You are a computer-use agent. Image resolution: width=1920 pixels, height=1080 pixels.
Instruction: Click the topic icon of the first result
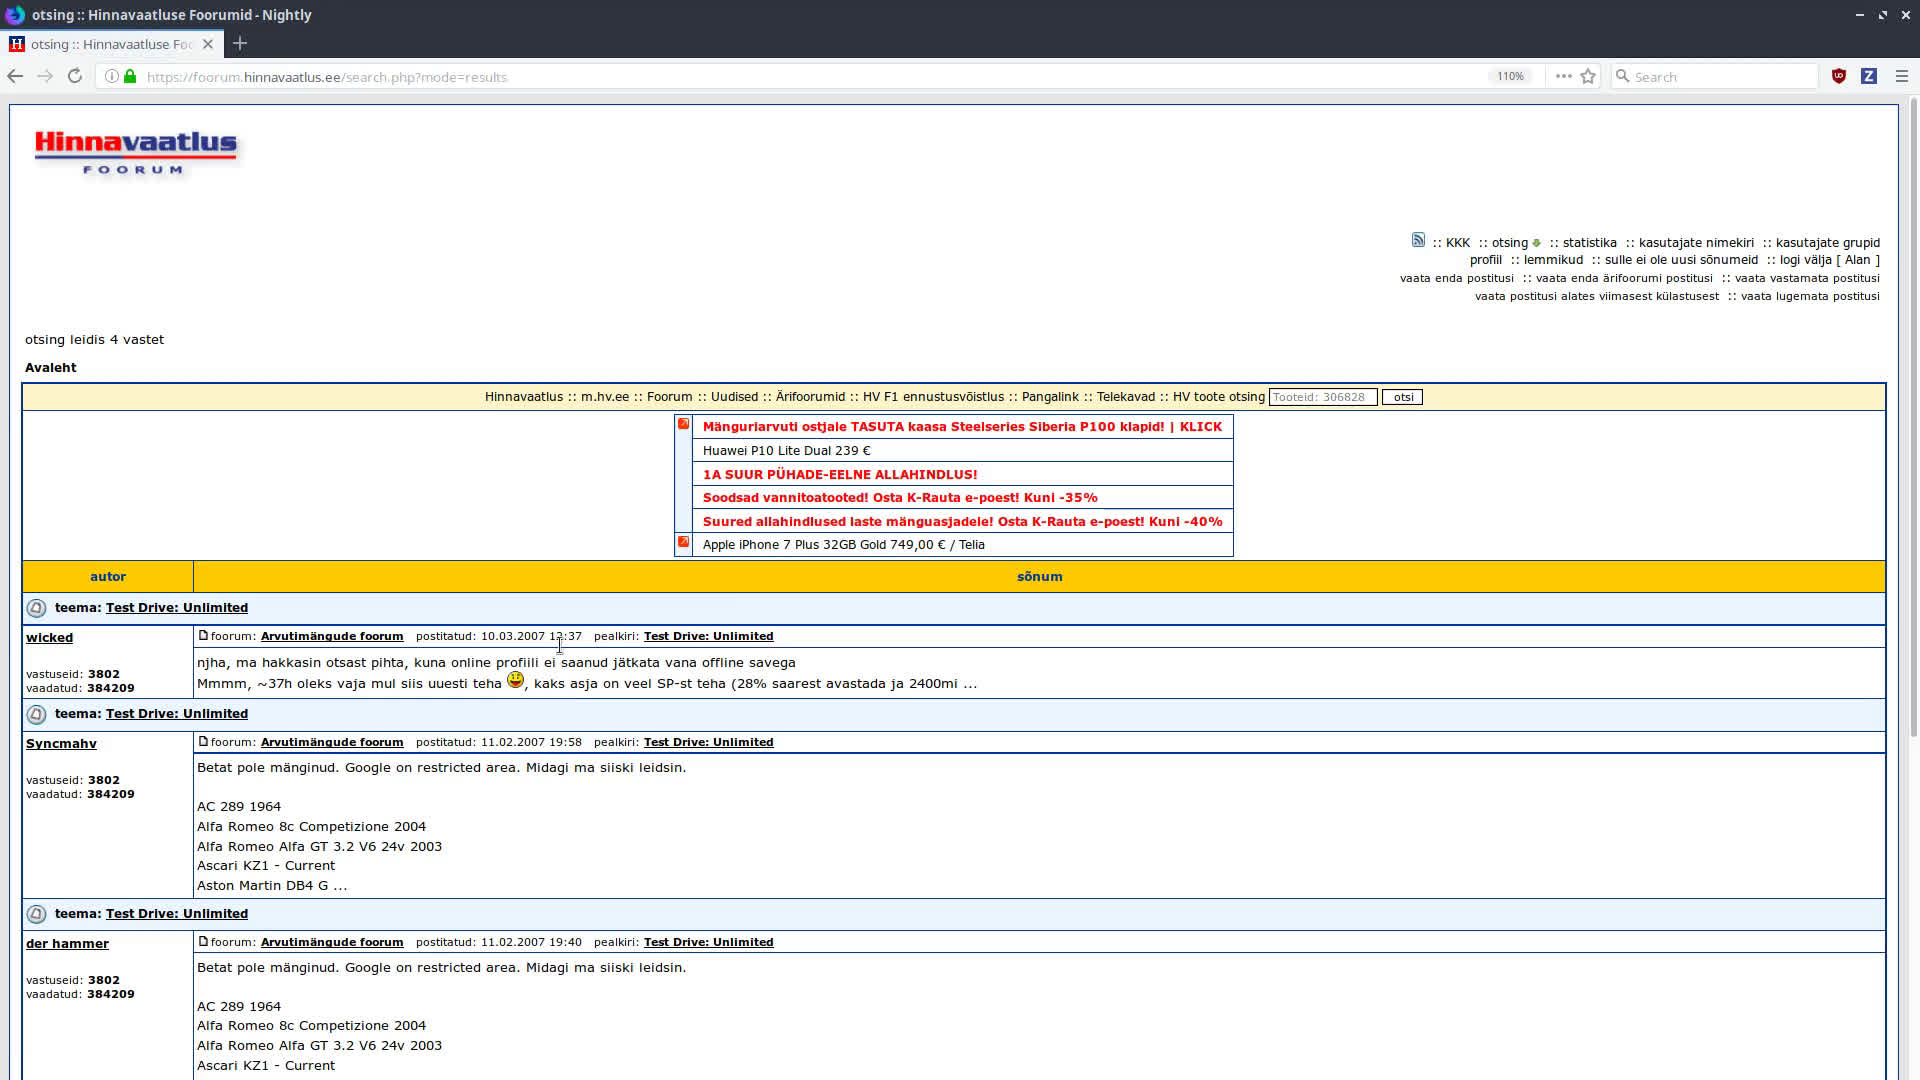coord(36,608)
